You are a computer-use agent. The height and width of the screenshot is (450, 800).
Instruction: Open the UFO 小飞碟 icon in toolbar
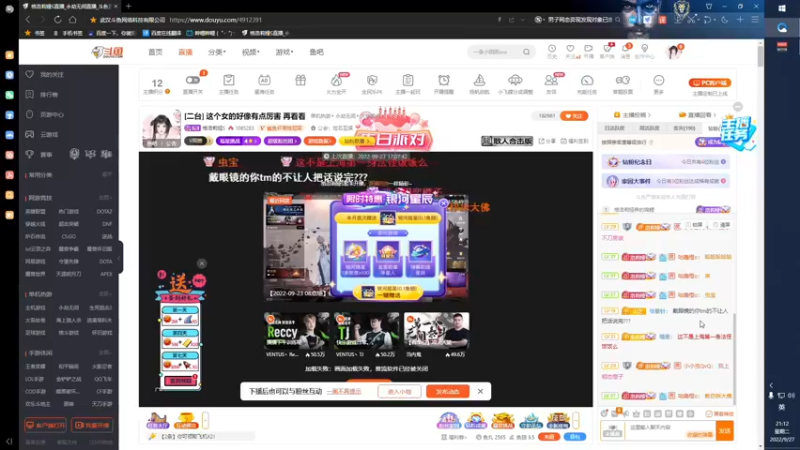click(x=515, y=81)
